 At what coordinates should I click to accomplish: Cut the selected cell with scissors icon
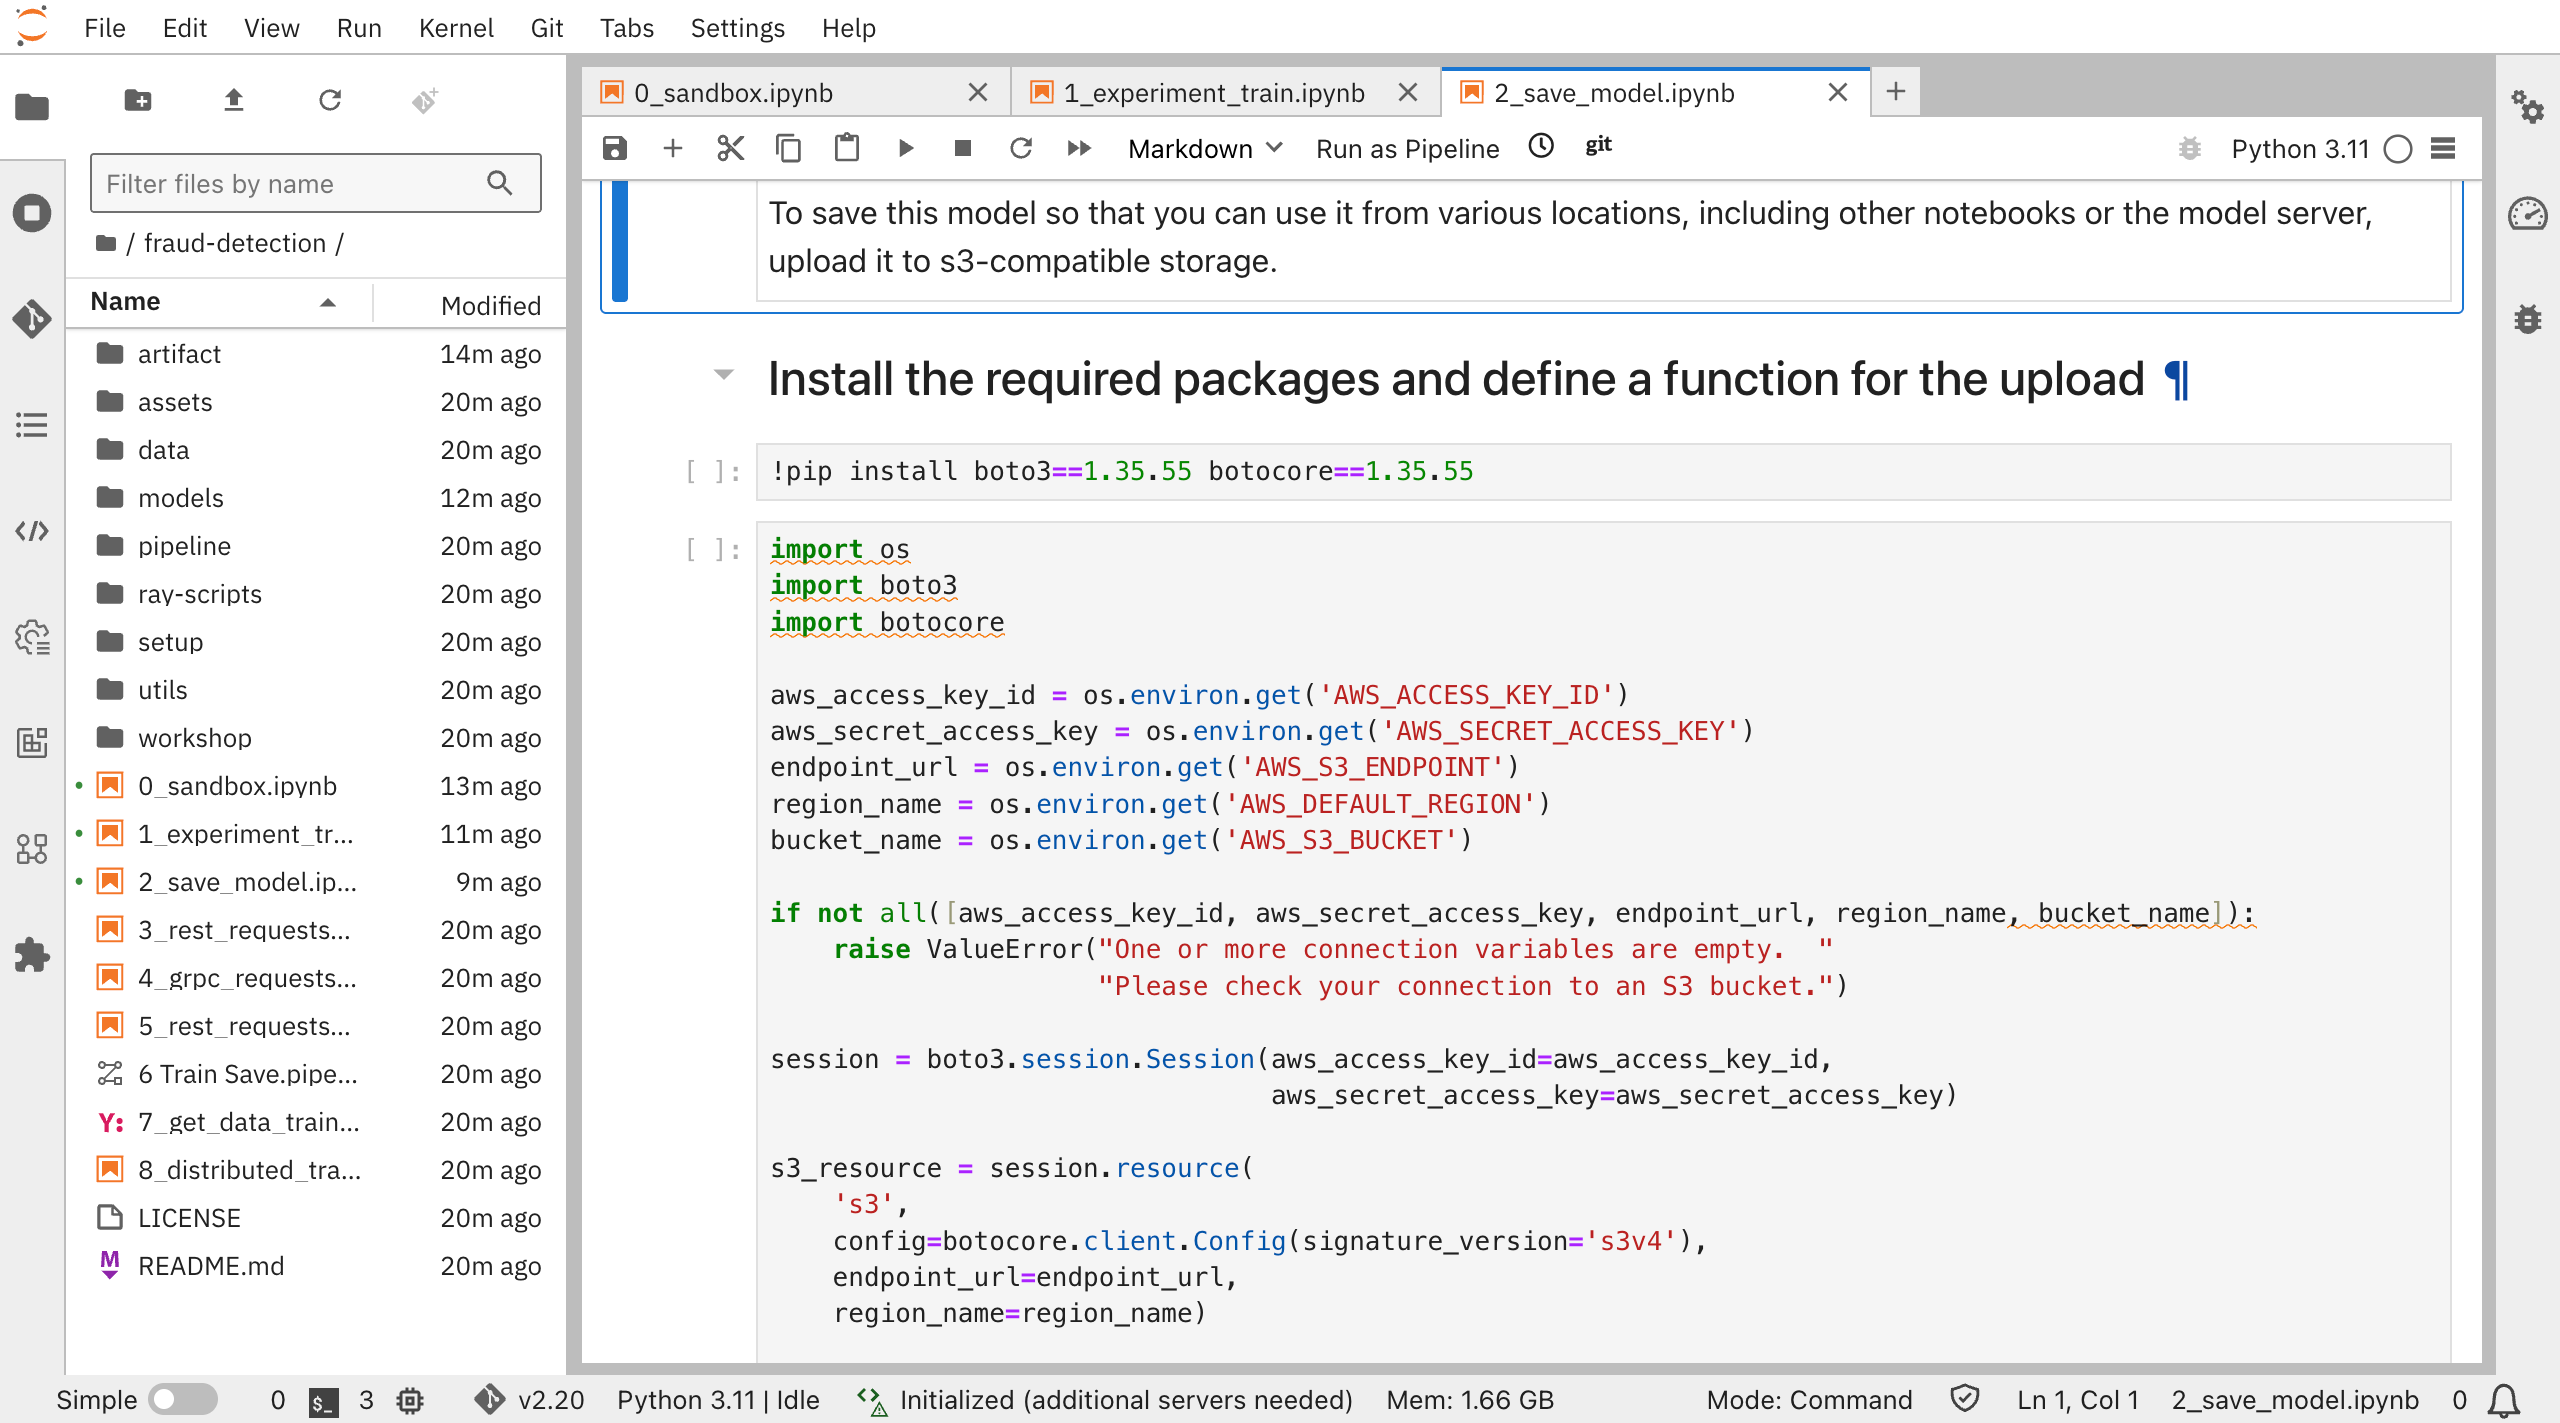730,148
